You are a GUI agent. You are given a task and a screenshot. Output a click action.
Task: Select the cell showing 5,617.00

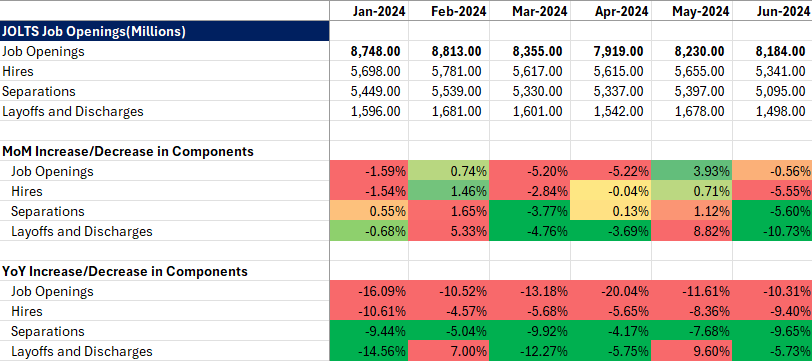(x=530, y=71)
